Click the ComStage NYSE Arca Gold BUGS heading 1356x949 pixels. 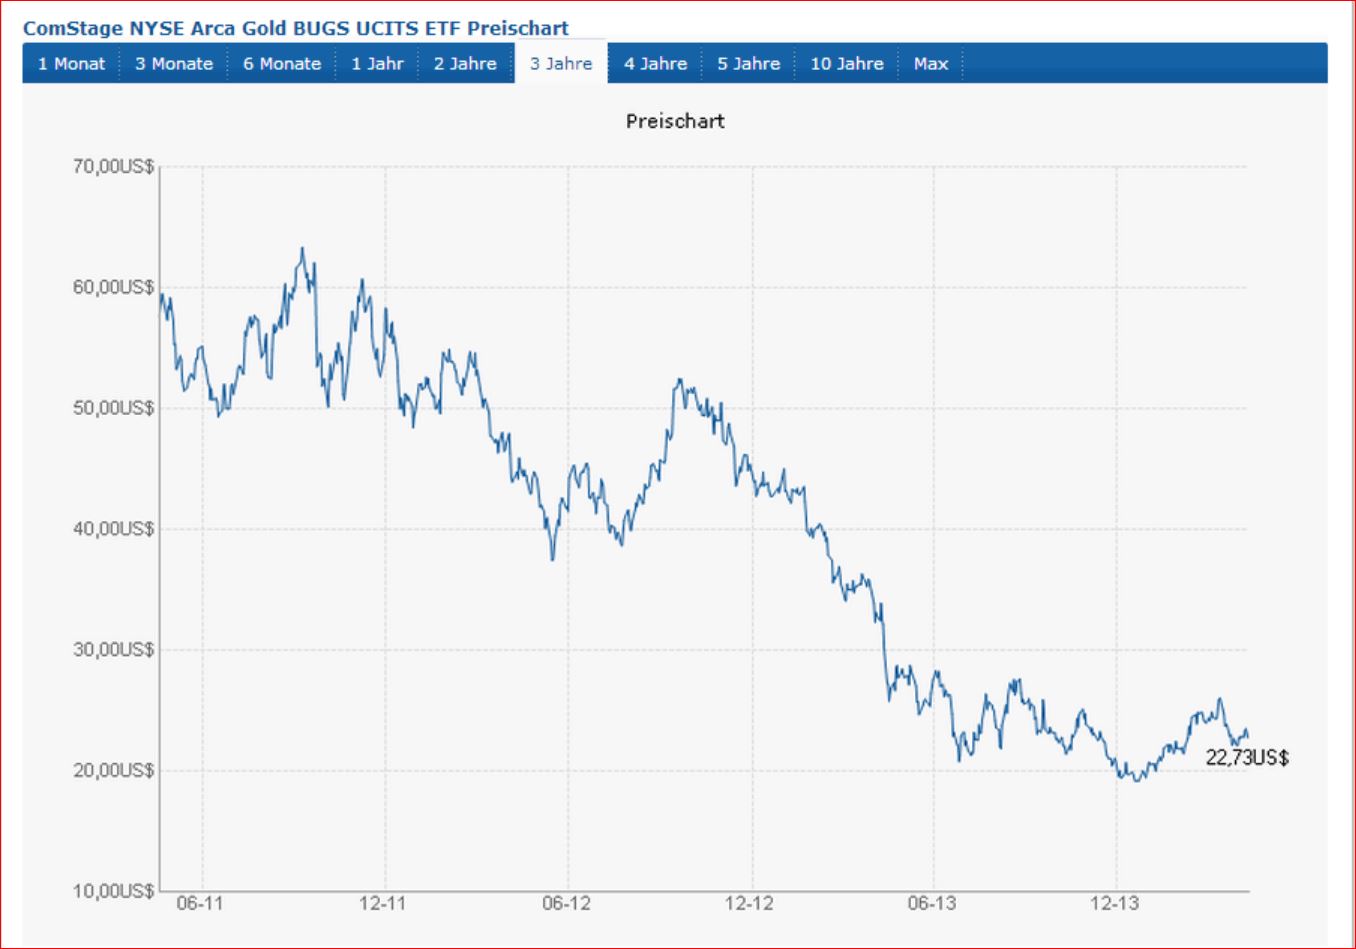coord(296,28)
